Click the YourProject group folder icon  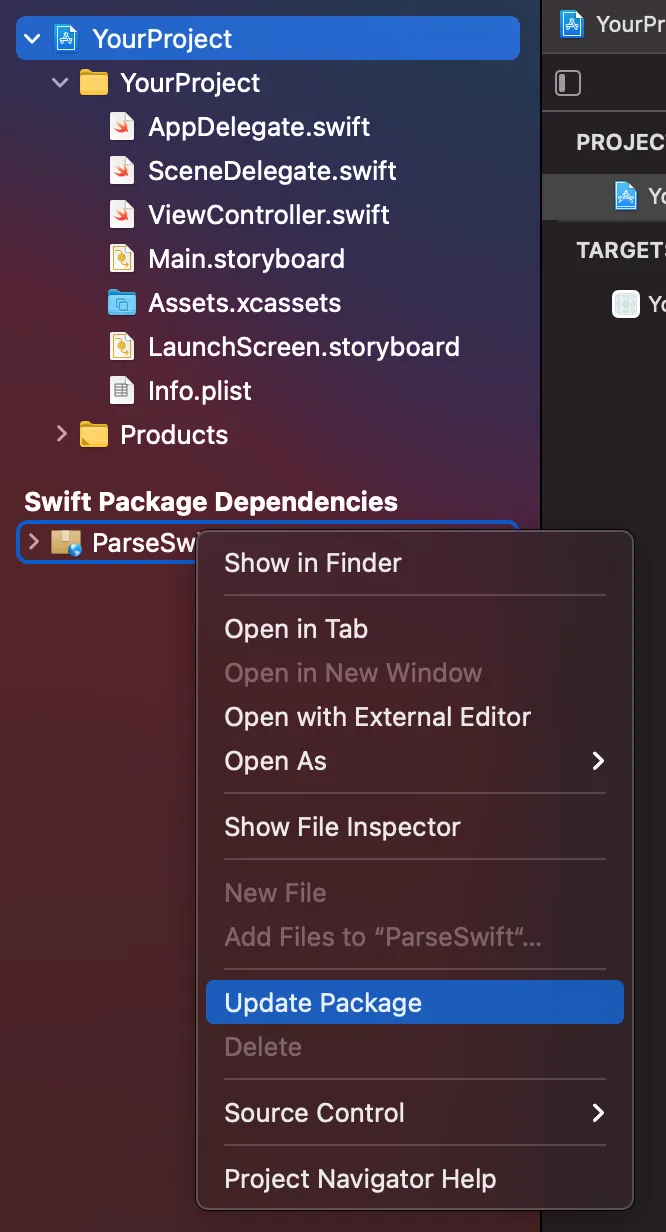click(94, 83)
